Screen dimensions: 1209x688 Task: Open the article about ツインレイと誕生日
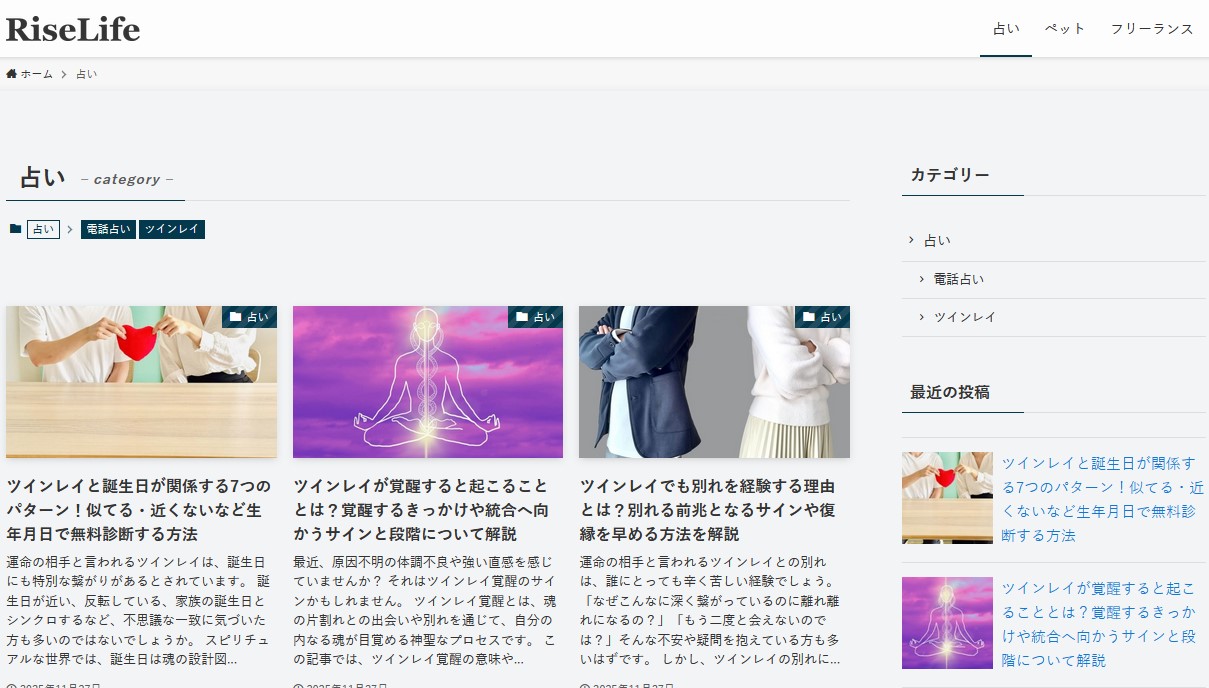(141, 510)
